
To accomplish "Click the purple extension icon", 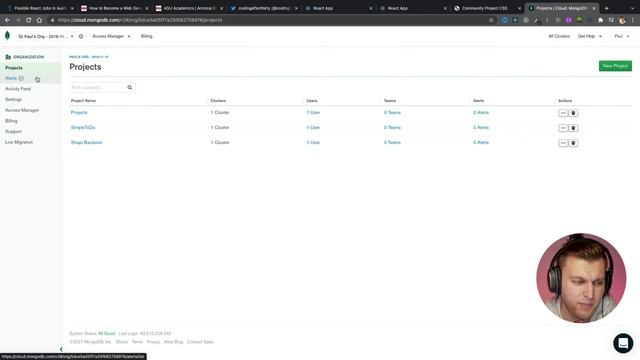I will [x=569, y=20].
